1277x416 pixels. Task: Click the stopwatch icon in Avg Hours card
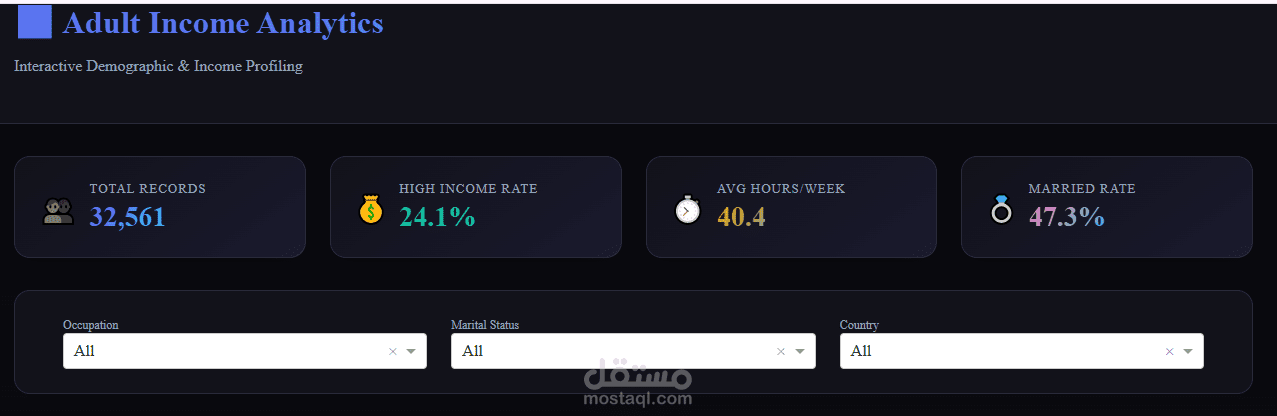point(688,210)
